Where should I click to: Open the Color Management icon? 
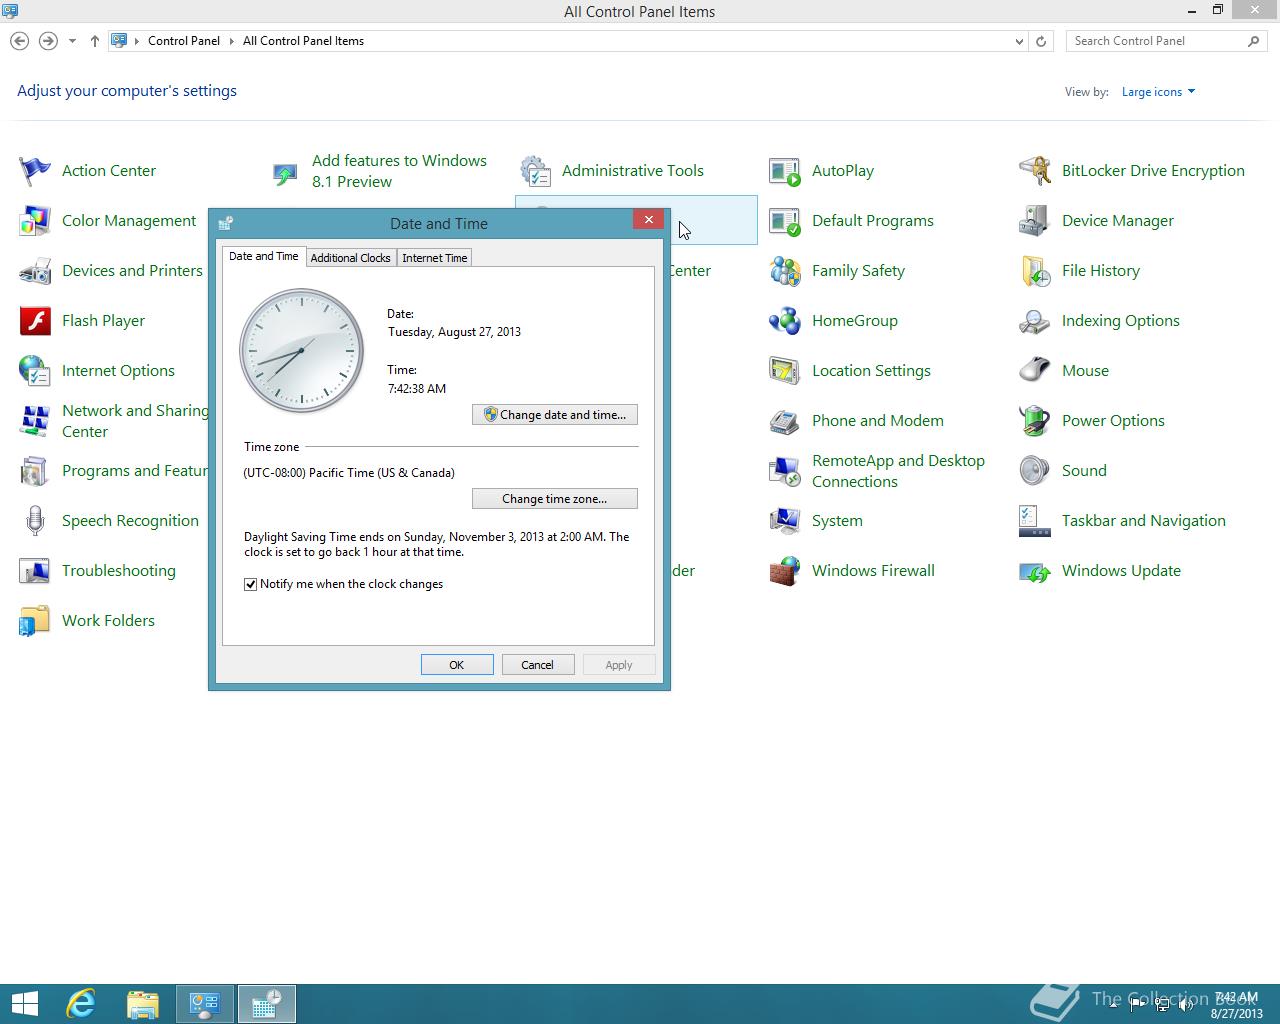tap(35, 221)
